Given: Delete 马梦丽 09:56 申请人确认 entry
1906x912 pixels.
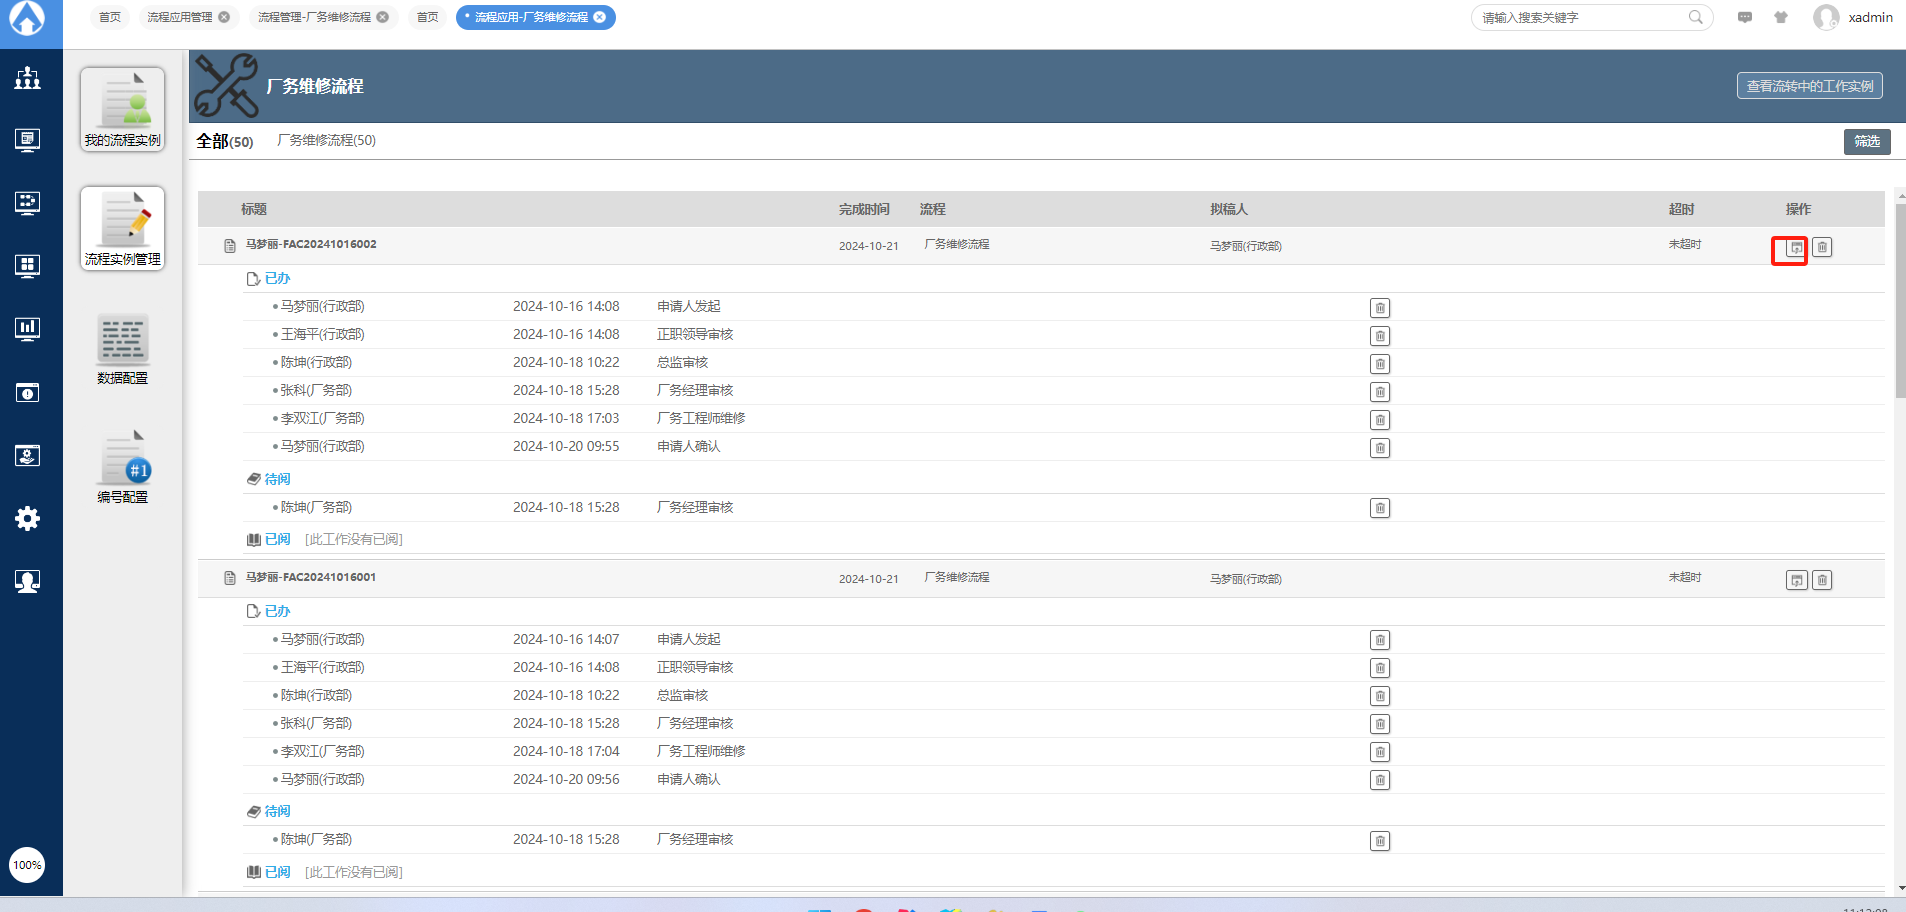Looking at the screenshot, I should [1380, 780].
